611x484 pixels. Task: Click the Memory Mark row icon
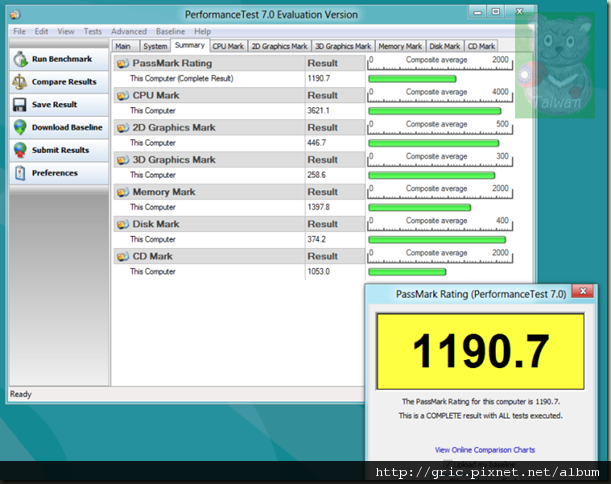tap(123, 192)
